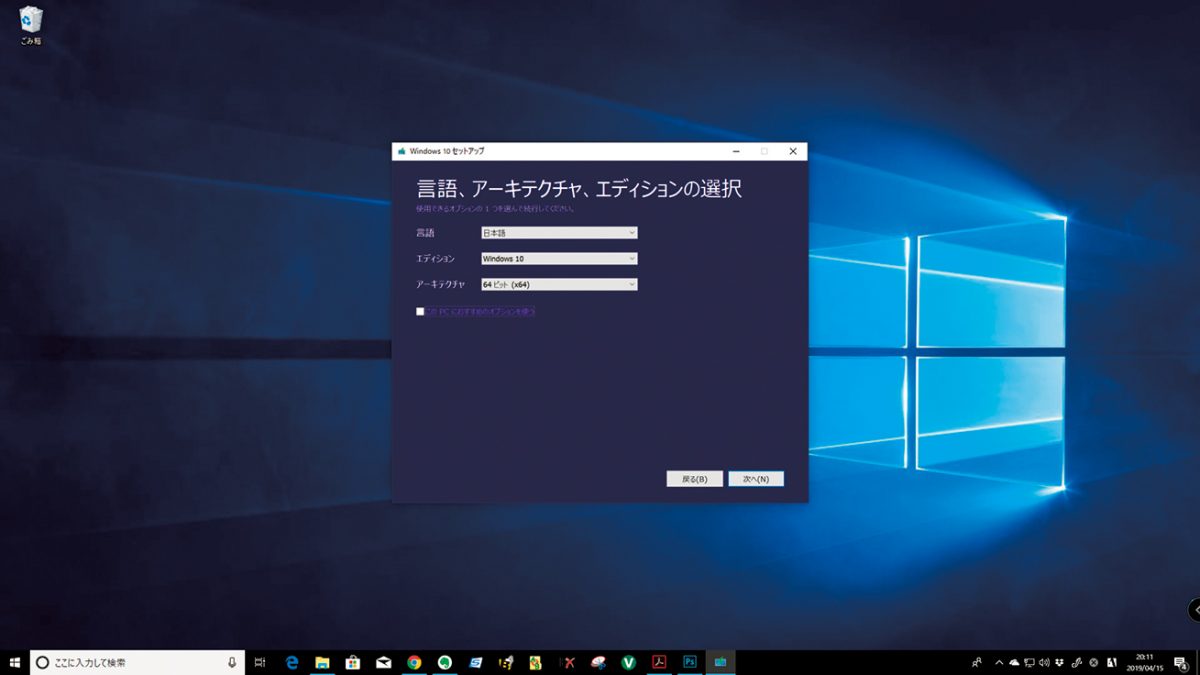Open the Windows Start menu
The height and width of the screenshot is (675, 1200).
pyautogui.click(x=15, y=662)
